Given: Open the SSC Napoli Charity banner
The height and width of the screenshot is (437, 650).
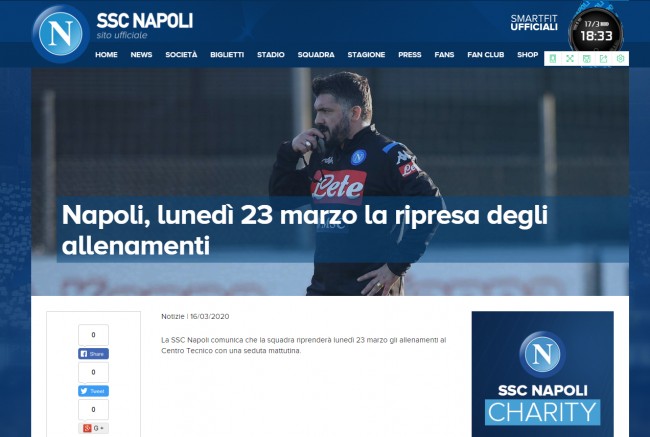Looking at the screenshot, I should click(543, 374).
